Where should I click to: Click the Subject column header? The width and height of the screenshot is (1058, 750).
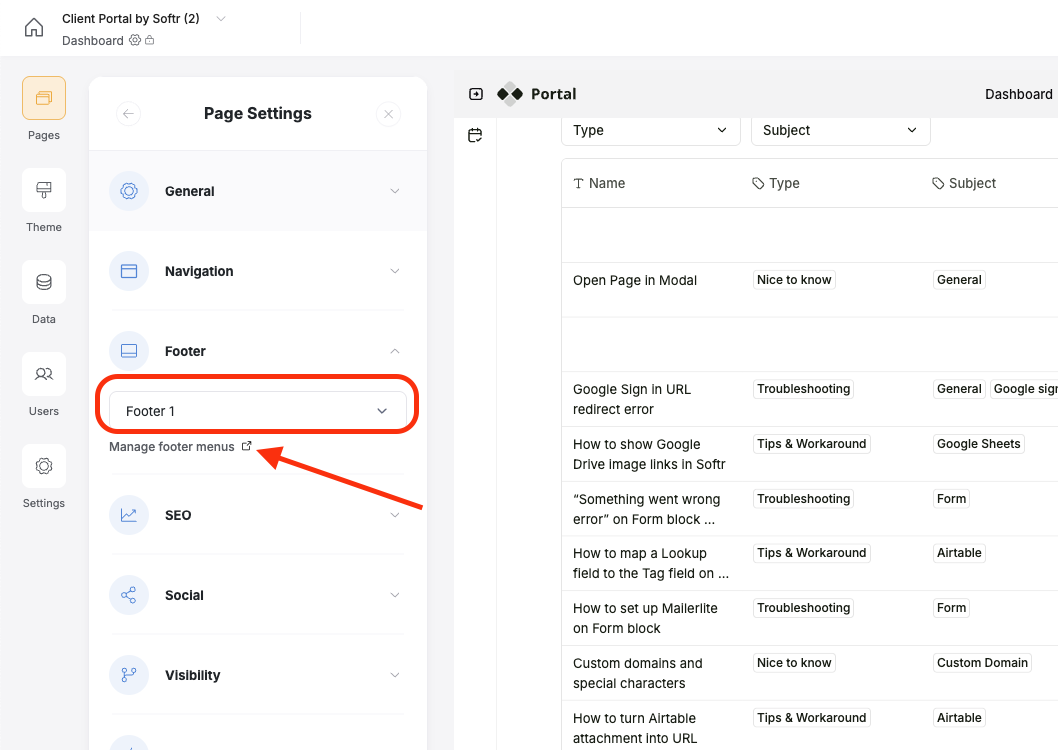964,183
